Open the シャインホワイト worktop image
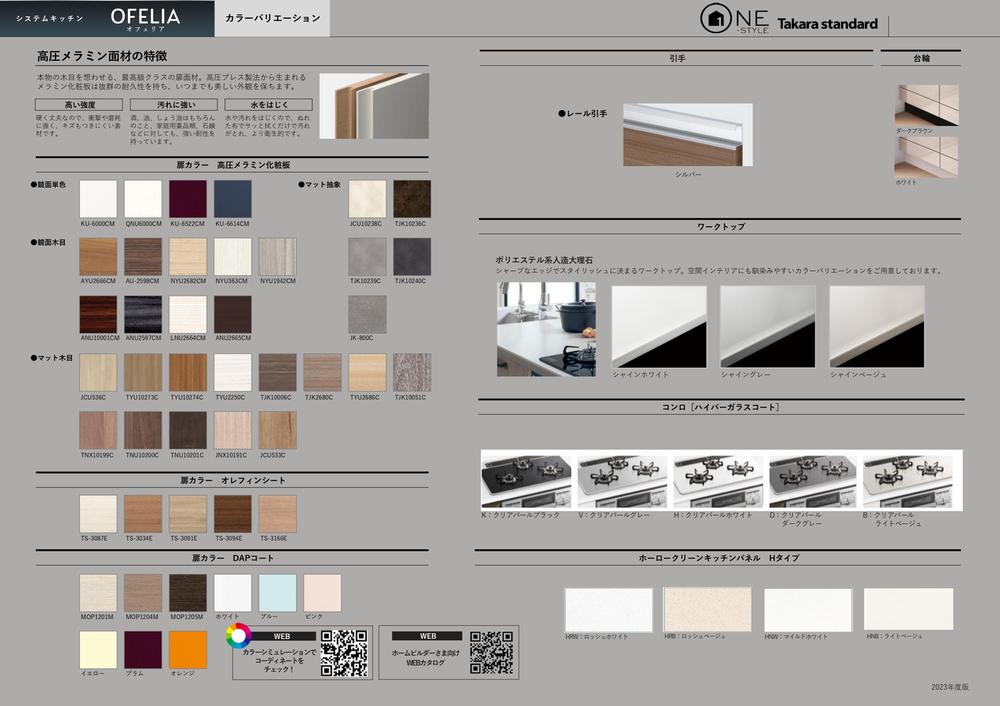The image size is (1000, 706). [659, 327]
